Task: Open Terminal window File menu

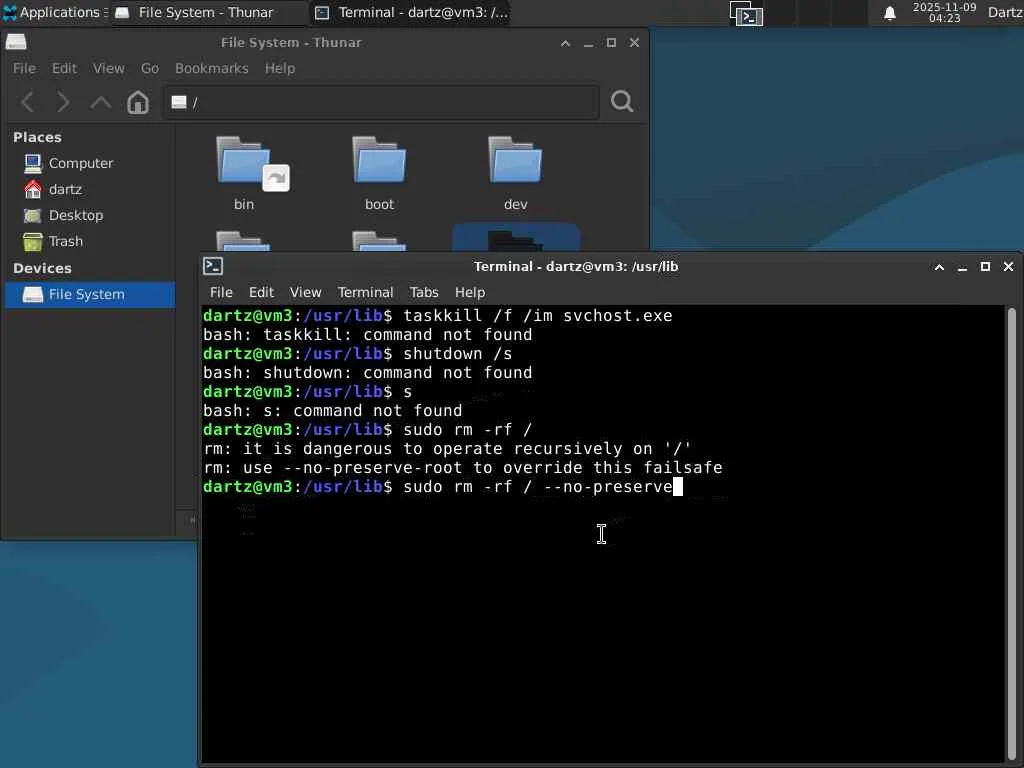Action: (x=221, y=292)
